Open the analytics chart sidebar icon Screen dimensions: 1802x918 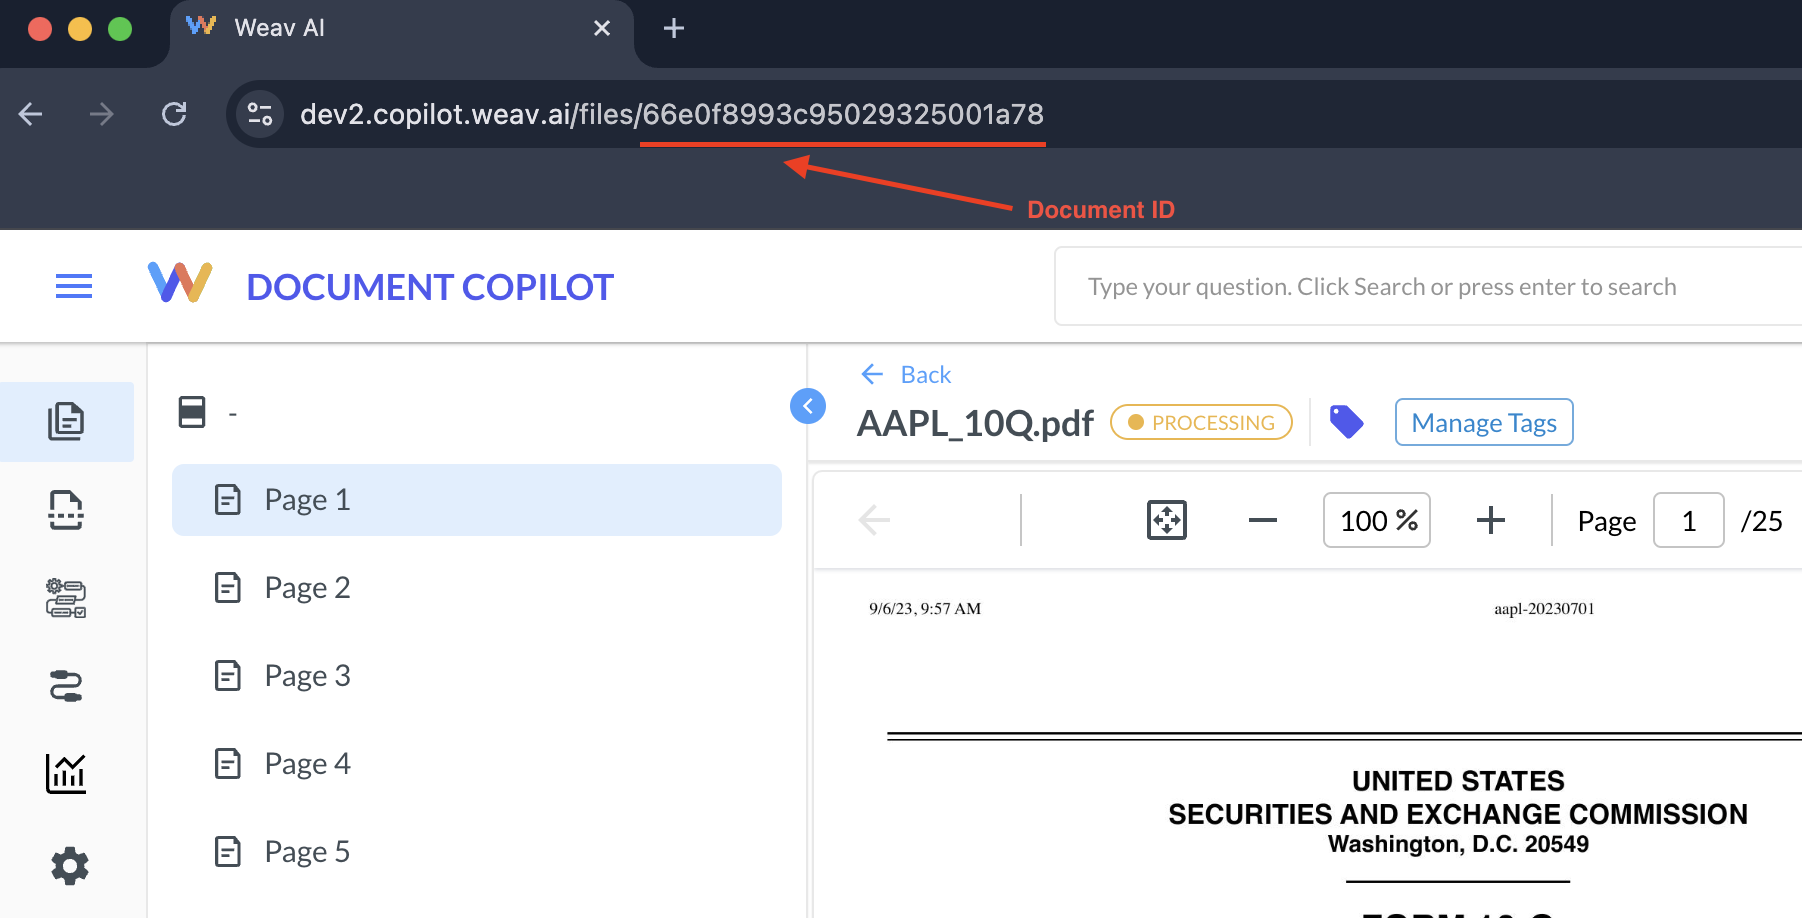(66, 774)
